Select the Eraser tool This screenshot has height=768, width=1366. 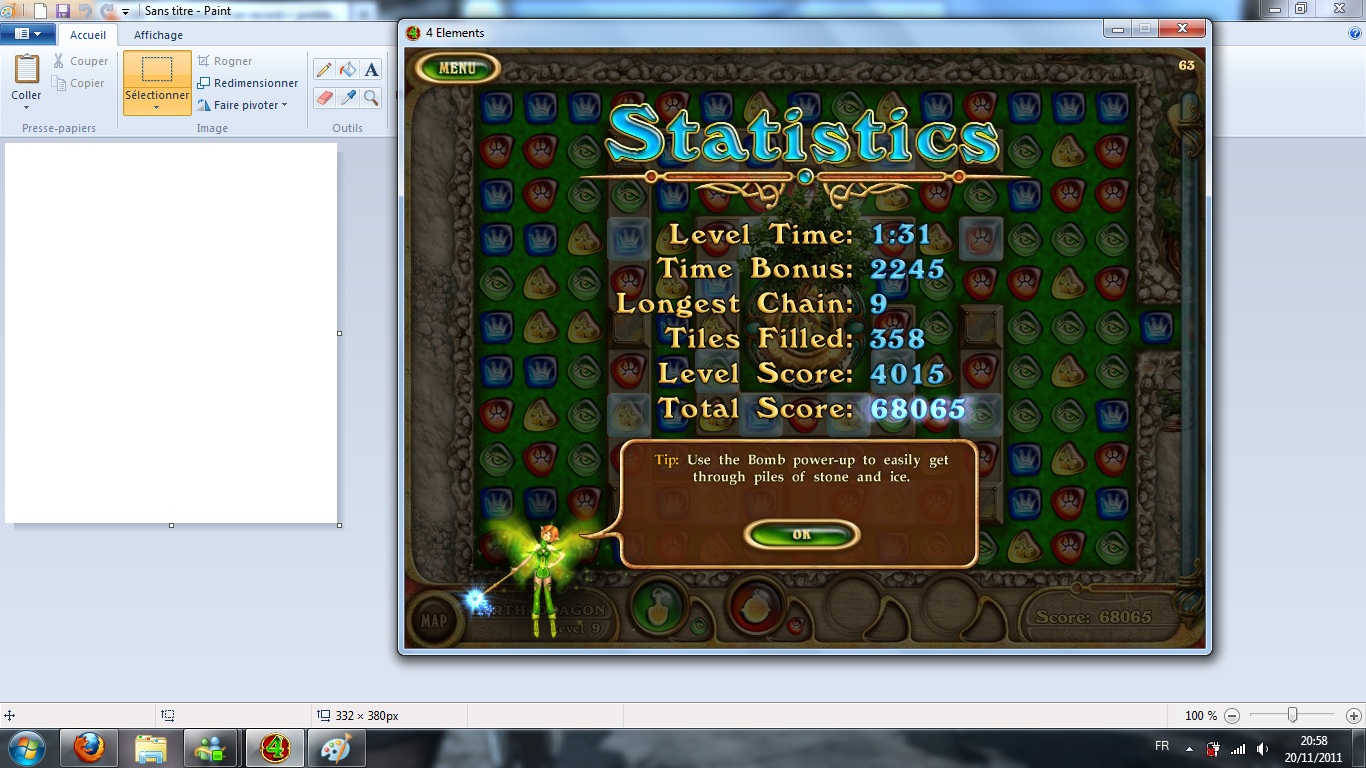tap(324, 97)
